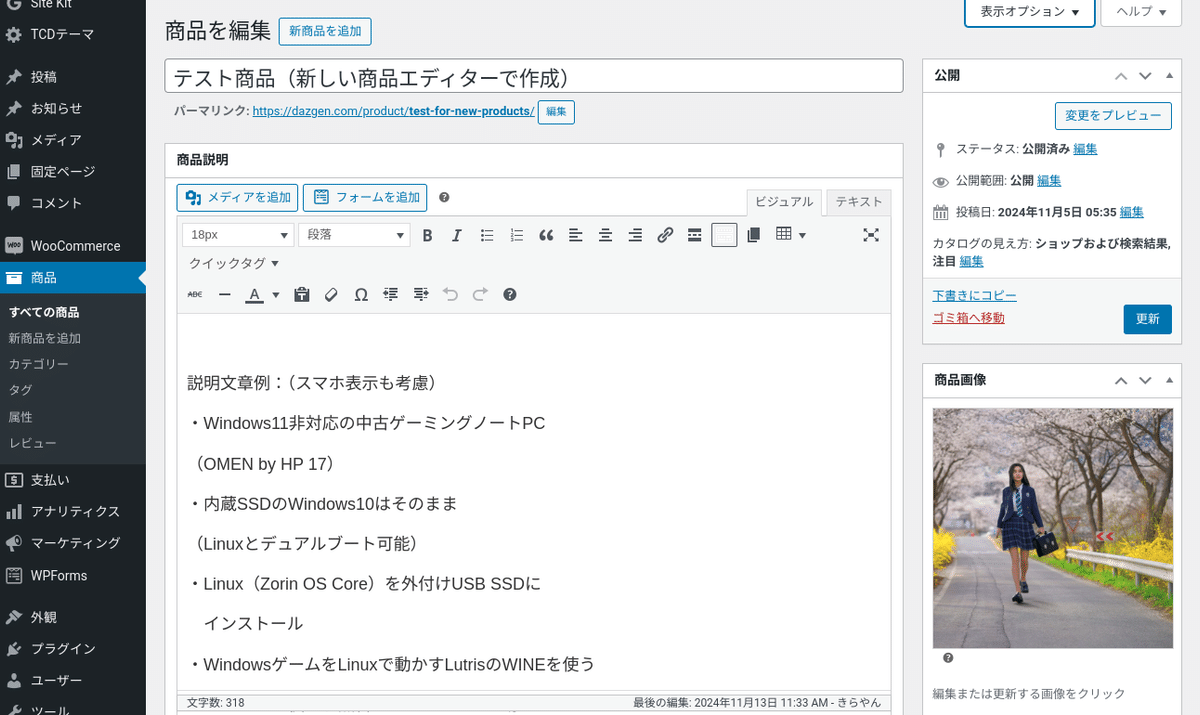Enable fullscreen distraction-free writing mode
The width and height of the screenshot is (1200, 715).
[871, 235]
